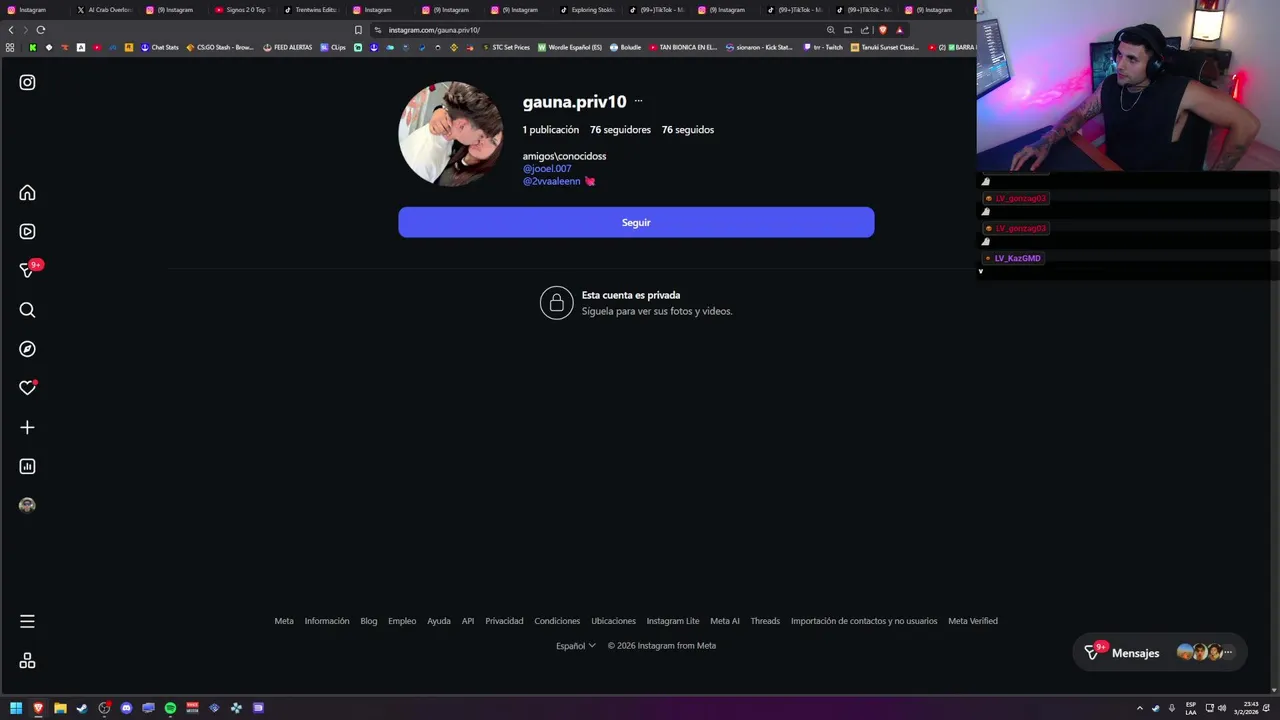This screenshot has width=1280, height=720.
Task: Switch to the Signos 2.0 Top tab
Action: click(242, 10)
